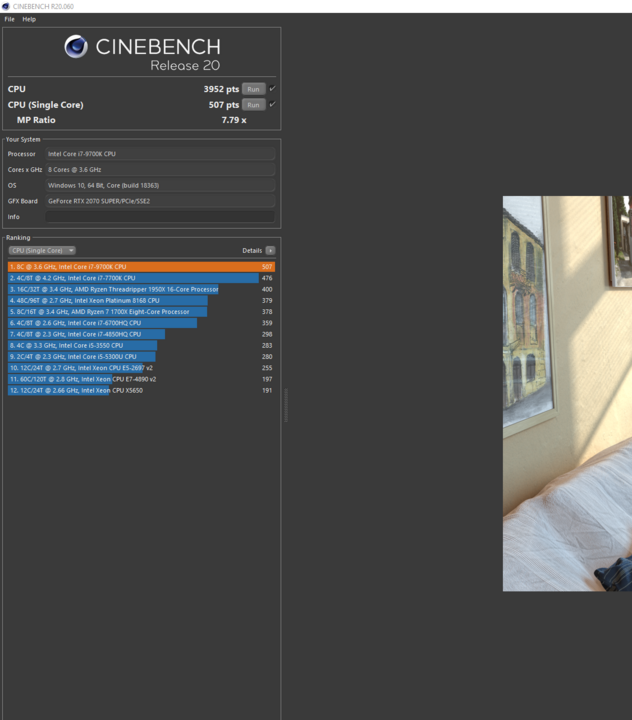Select ranking row 6 Core i7-6700HQ
The height and width of the screenshot is (720, 632).
tap(141, 323)
